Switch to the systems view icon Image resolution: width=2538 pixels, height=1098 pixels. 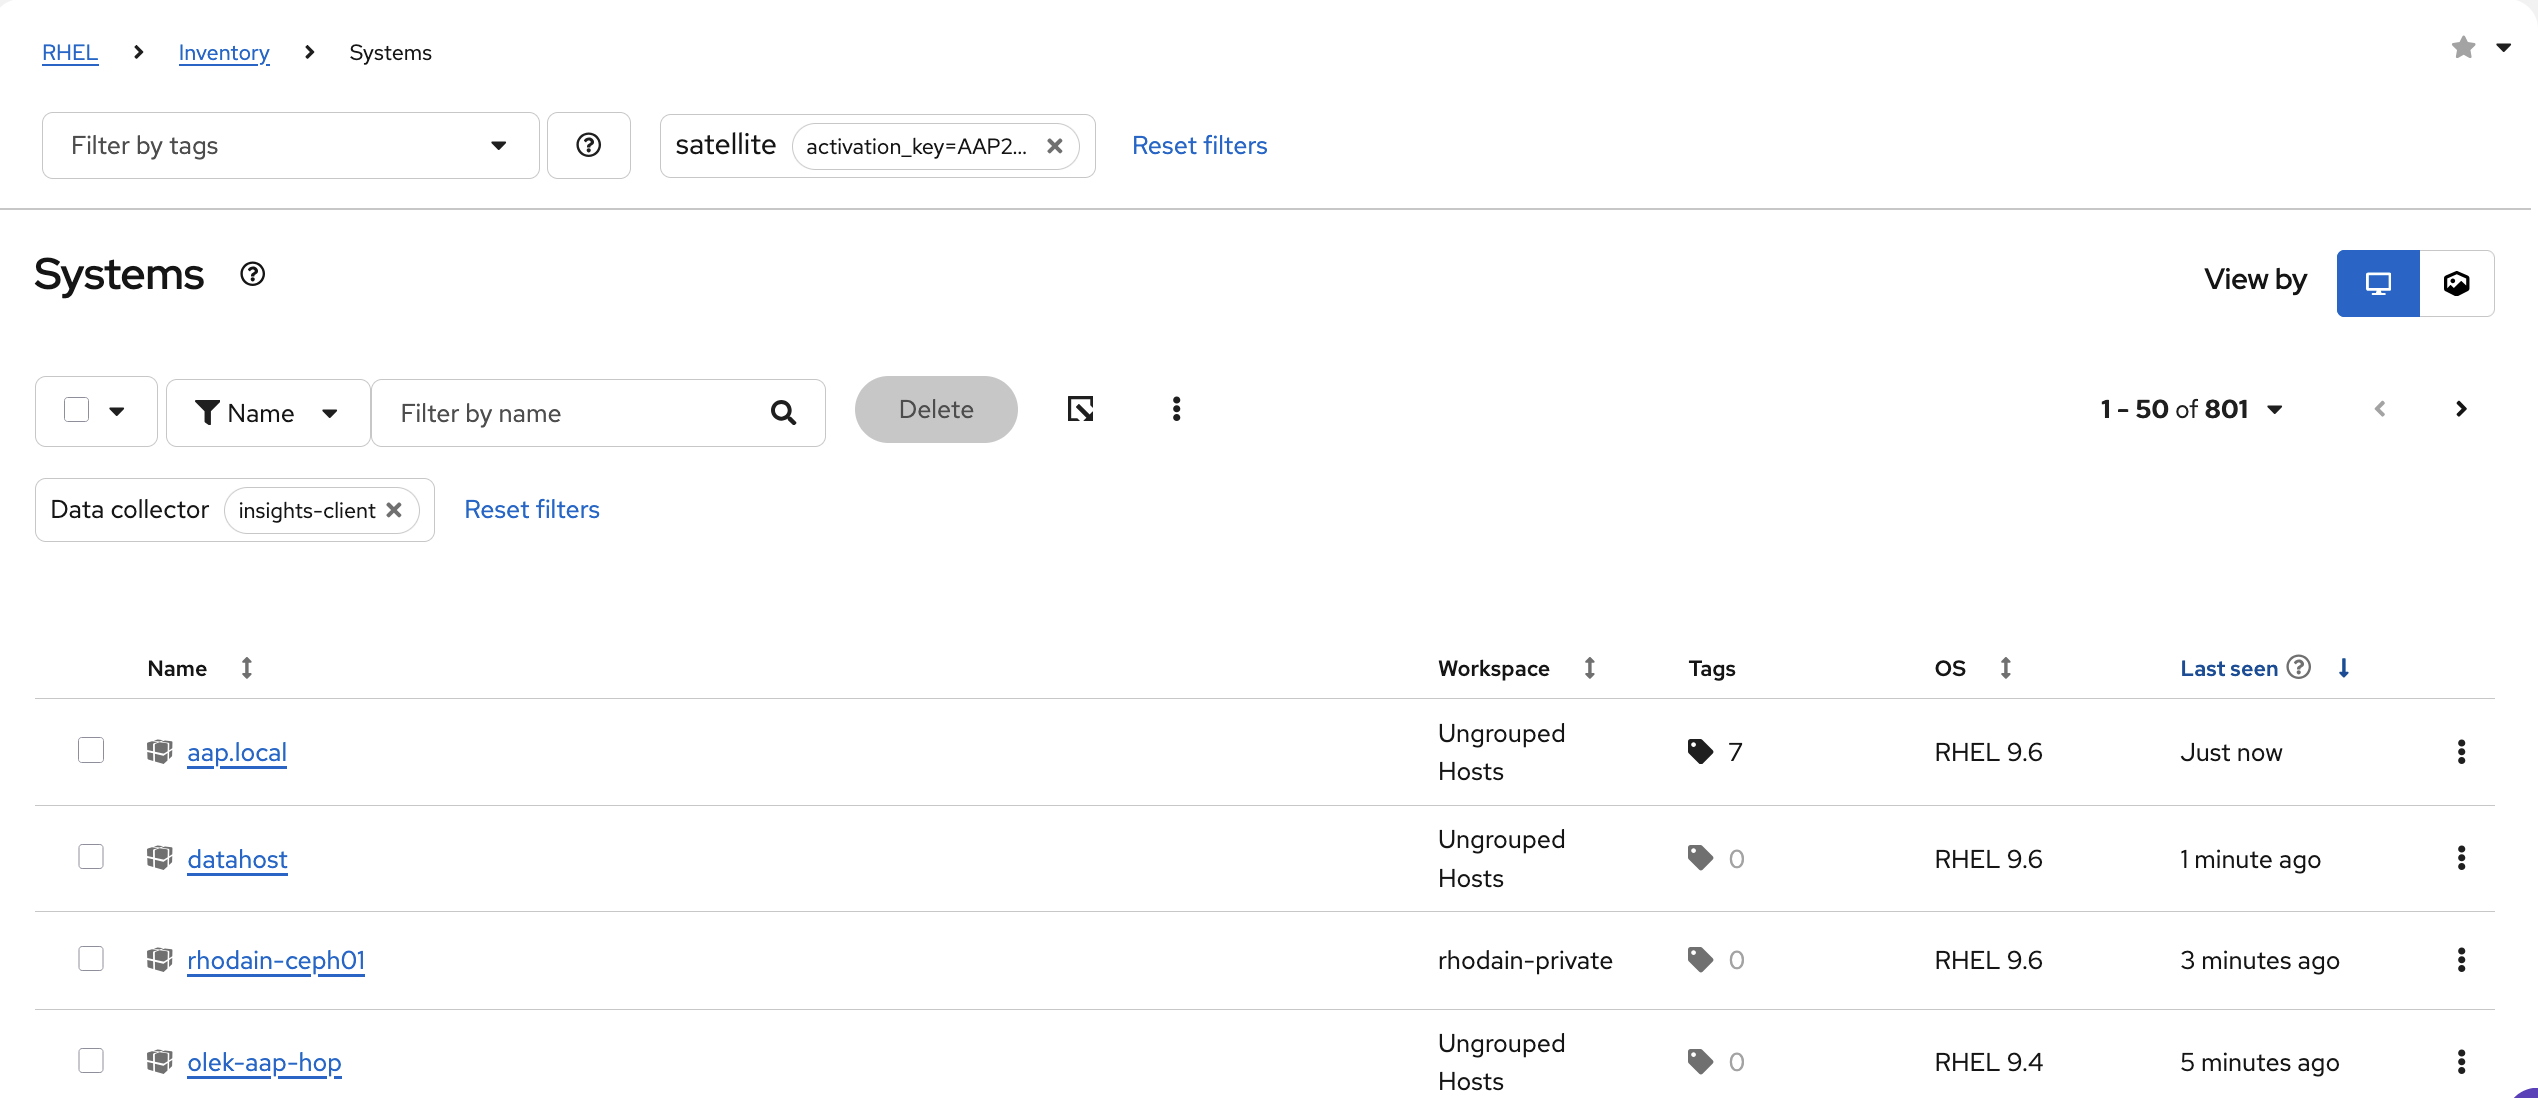[x=2377, y=284]
